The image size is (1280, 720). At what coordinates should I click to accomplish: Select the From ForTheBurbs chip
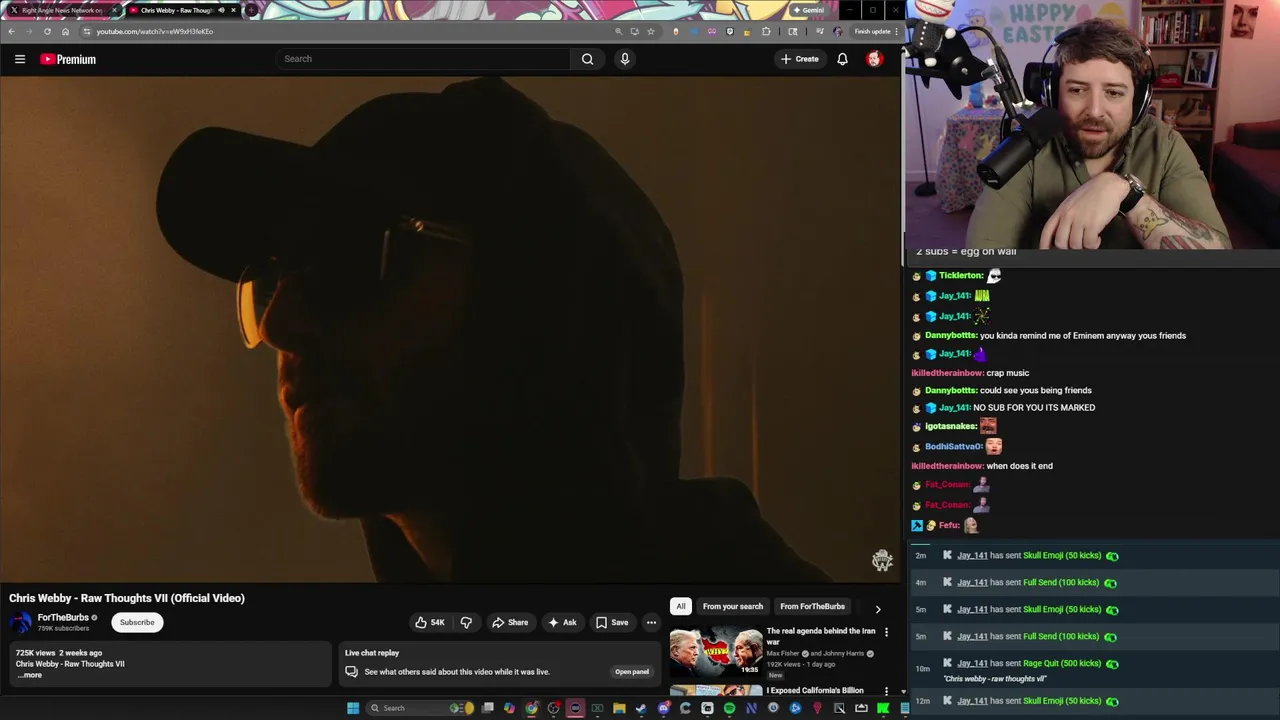click(x=812, y=606)
